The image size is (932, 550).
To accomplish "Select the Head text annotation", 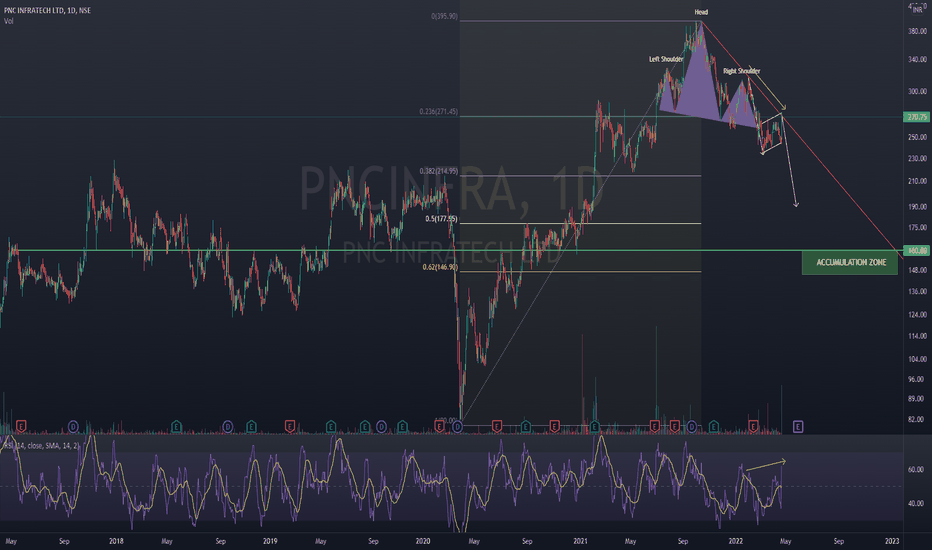I will click(701, 12).
